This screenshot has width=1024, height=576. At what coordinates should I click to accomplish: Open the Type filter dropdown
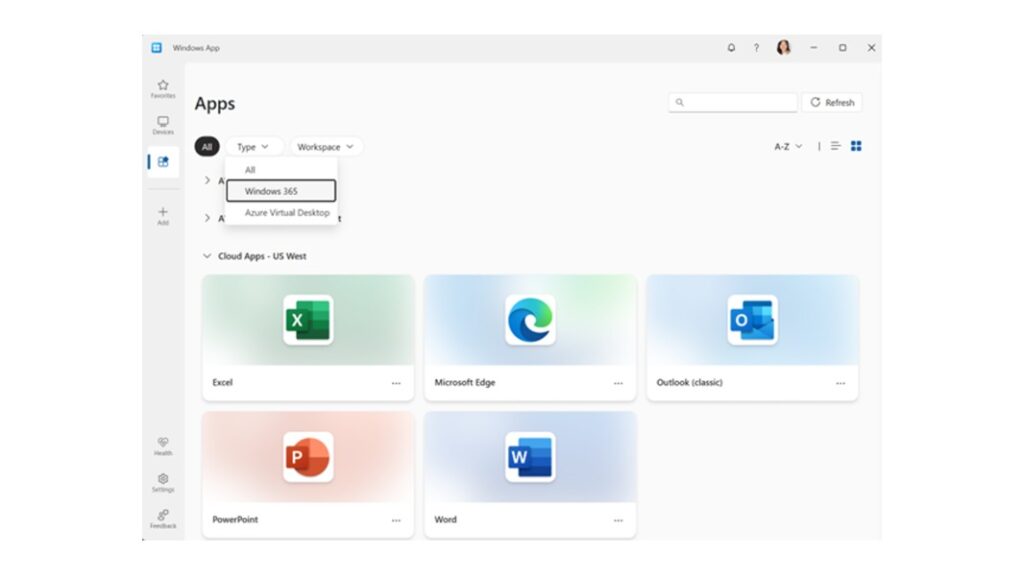(253, 147)
